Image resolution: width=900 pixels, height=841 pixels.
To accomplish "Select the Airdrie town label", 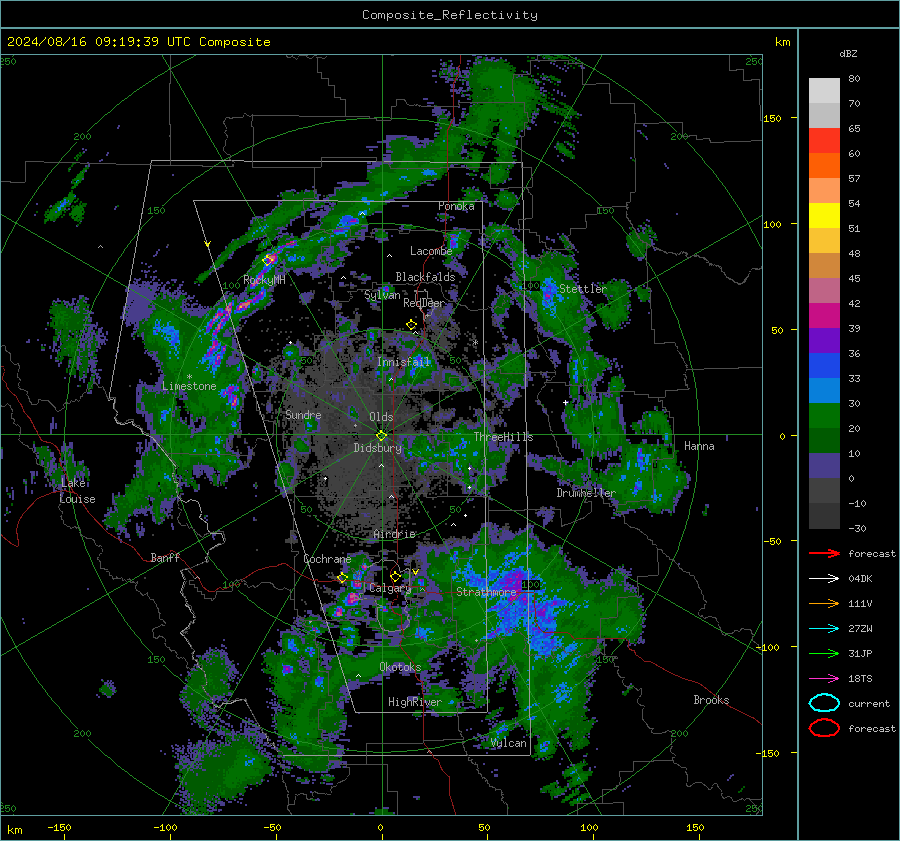I will click(394, 534).
